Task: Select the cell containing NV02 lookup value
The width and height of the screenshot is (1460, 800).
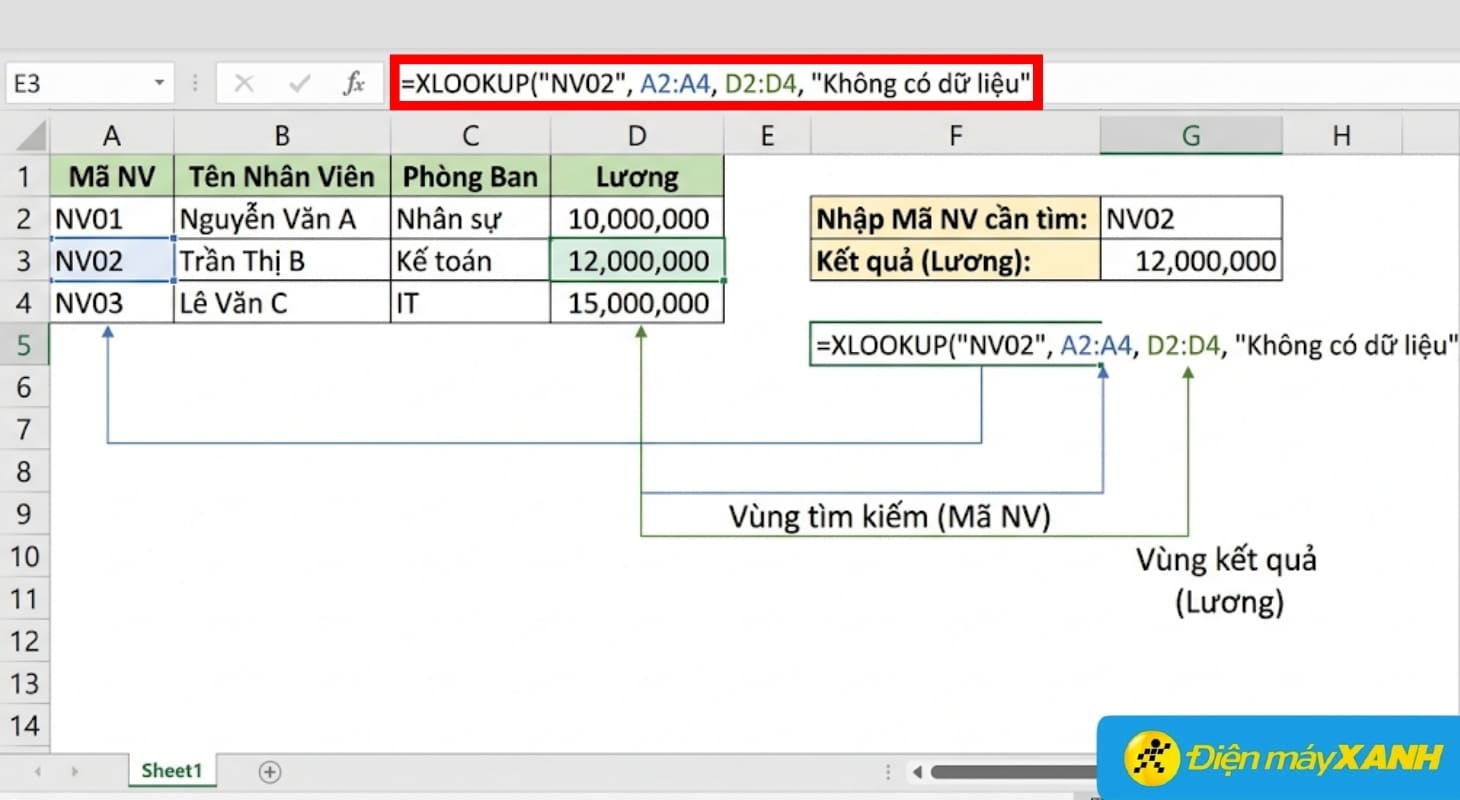Action: 1190,217
